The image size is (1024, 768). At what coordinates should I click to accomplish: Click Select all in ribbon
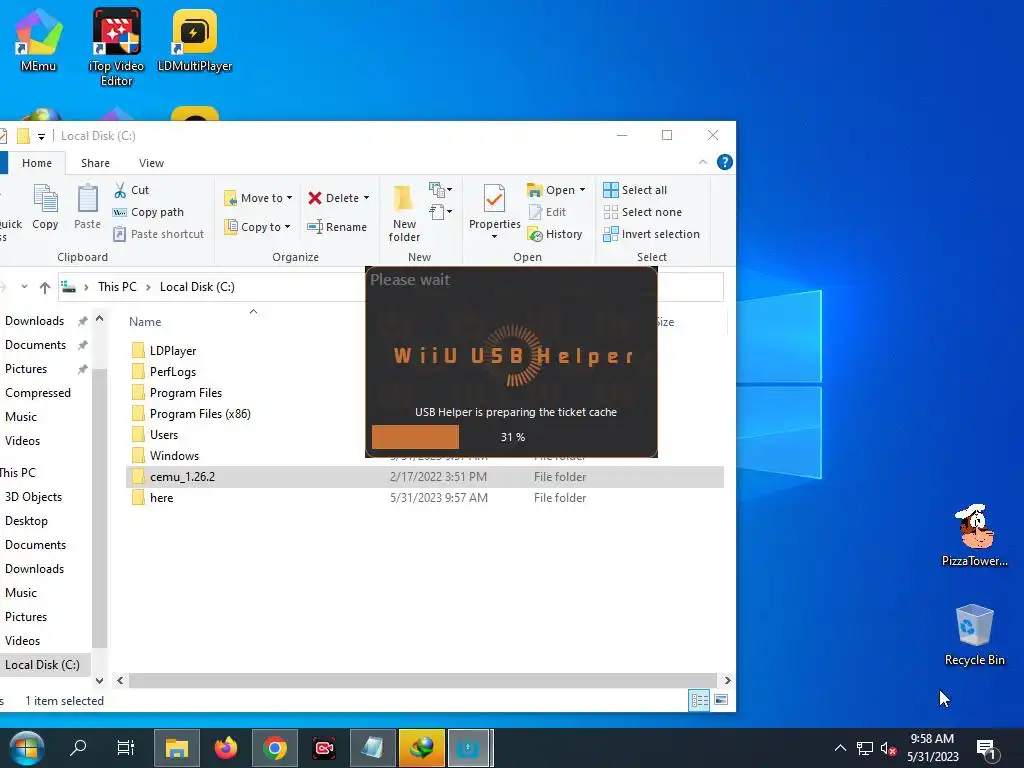click(635, 190)
